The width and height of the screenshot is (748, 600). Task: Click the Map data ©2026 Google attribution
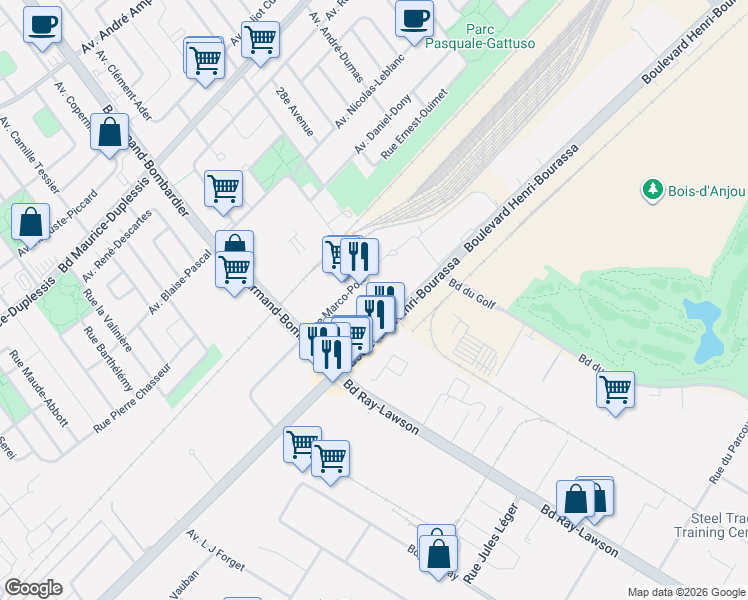pos(686,592)
